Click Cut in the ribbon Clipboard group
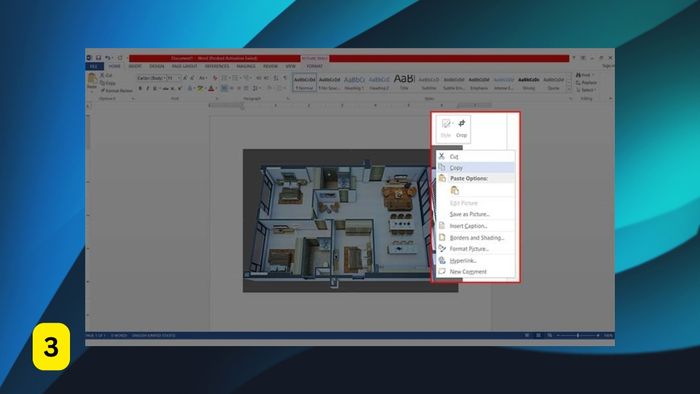The image size is (700, 394). pyautogui.click(x=106, y=75)
